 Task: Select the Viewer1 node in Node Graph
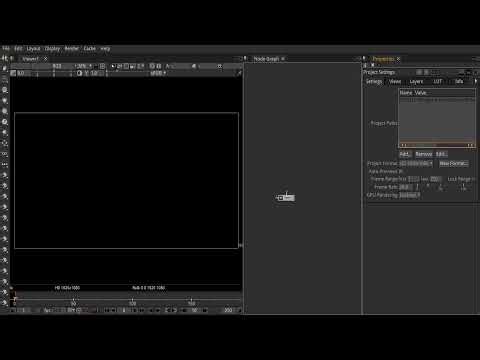coord(286,198)
